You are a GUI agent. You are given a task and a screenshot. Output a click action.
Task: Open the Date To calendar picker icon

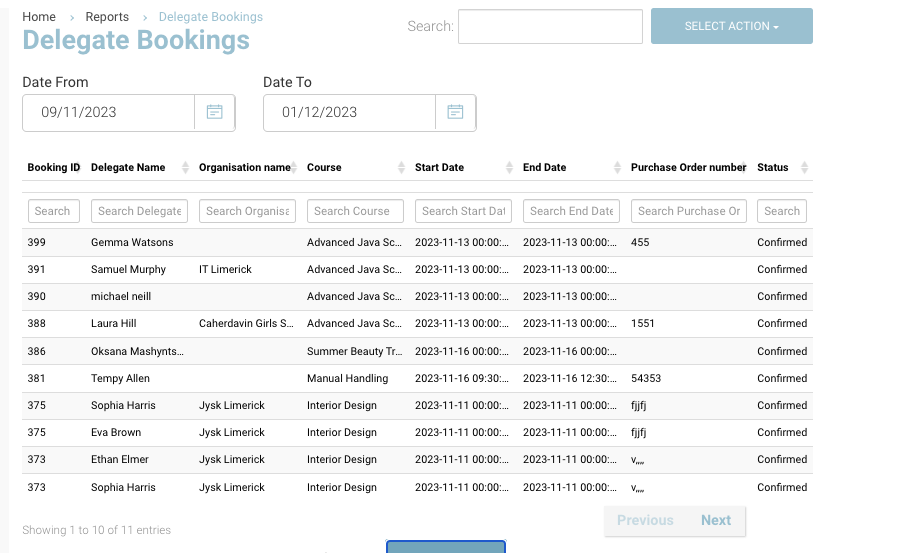(x=455, y=112)
